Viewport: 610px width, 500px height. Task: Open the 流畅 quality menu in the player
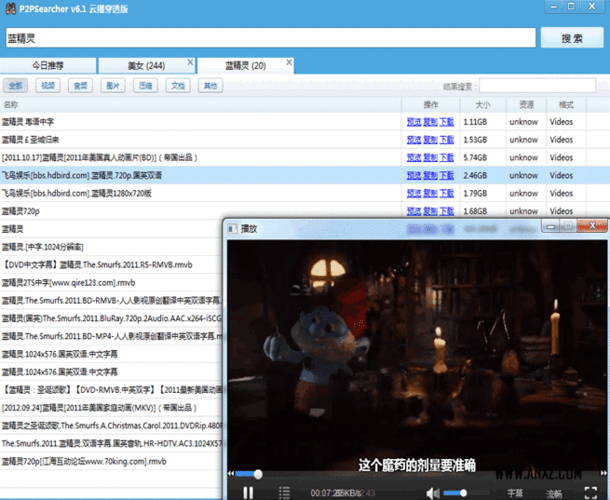[554, 493]
